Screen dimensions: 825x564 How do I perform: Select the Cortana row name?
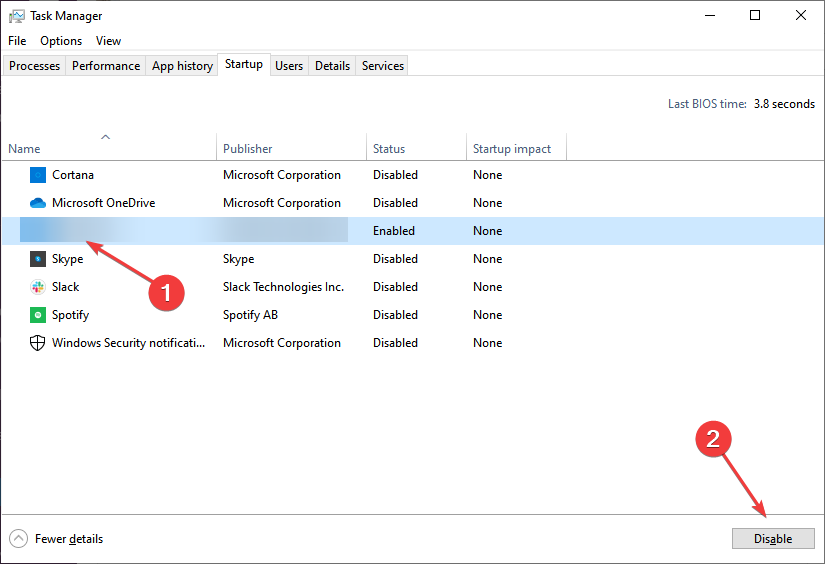tap(73, 175)
